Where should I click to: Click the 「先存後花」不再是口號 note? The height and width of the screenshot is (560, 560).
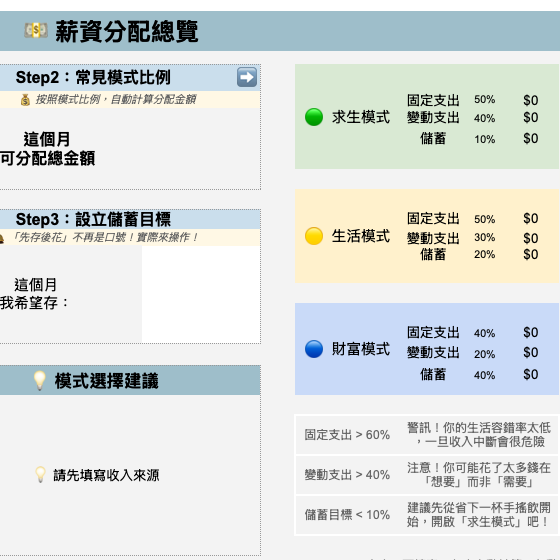pyautogui.click(x=104, y=237)
